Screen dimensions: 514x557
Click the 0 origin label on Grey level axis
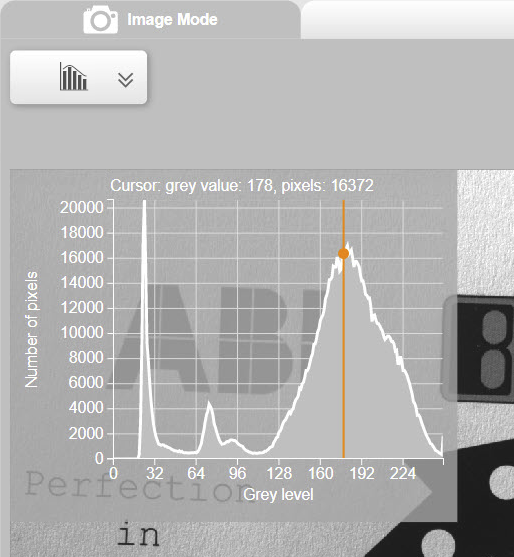point(113,474)
